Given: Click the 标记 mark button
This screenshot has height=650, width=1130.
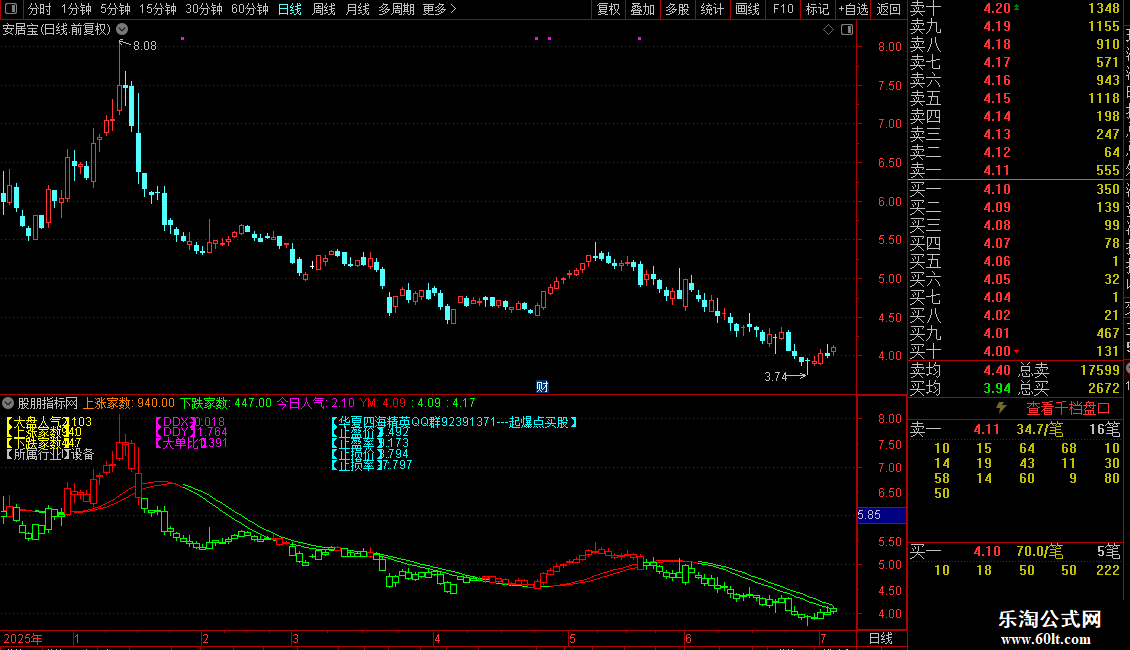Looking at the screenshot, I should pos(817,9).
